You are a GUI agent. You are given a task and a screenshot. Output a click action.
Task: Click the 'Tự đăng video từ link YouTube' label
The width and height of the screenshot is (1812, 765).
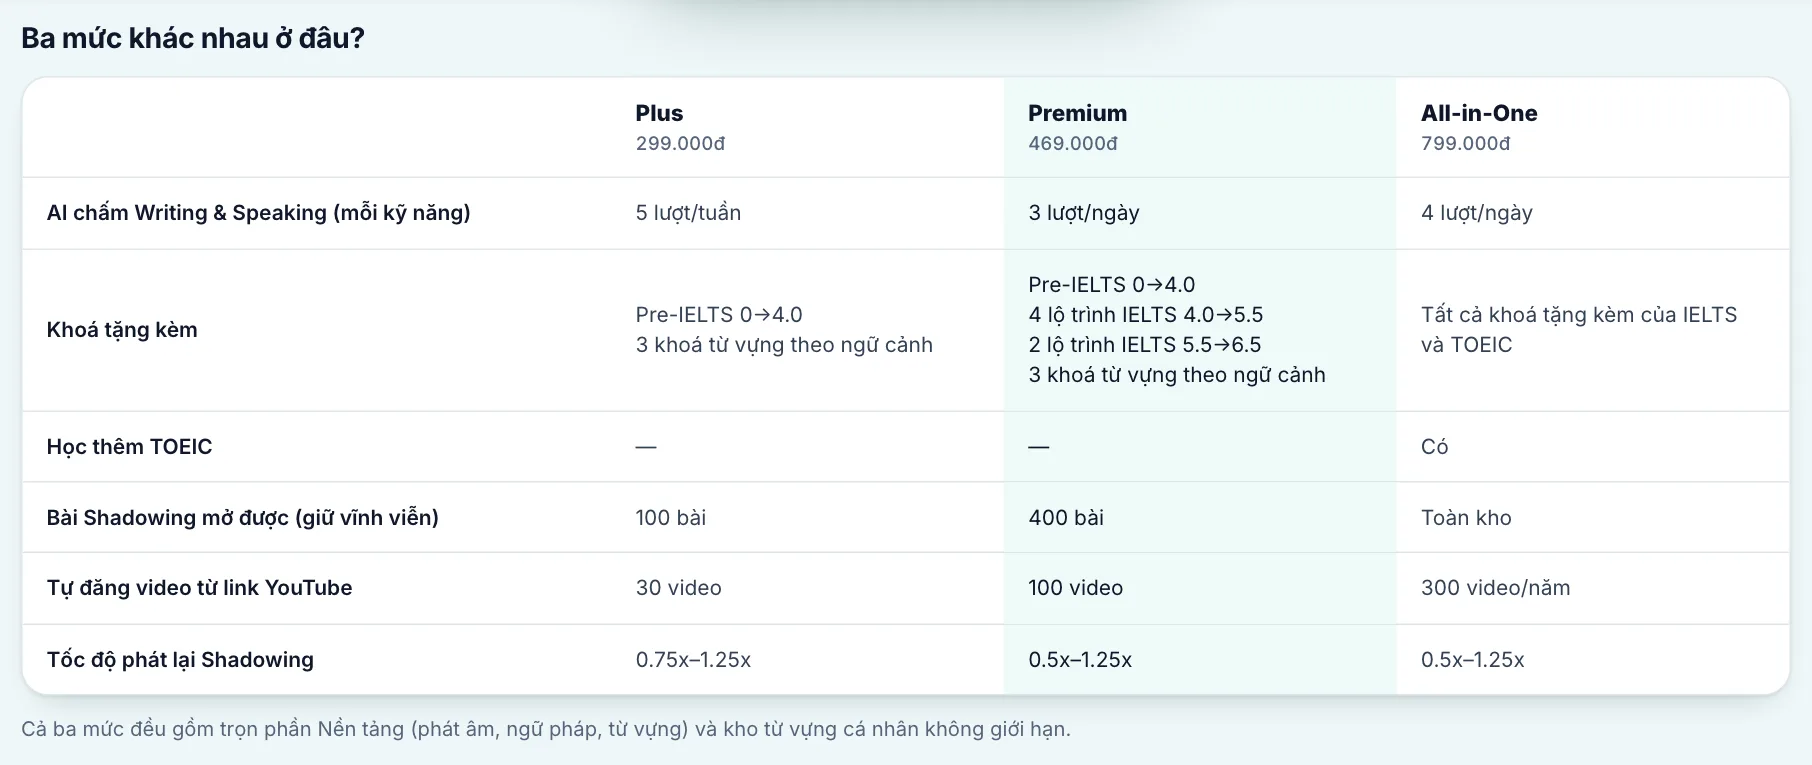click(x=199, y=588)
